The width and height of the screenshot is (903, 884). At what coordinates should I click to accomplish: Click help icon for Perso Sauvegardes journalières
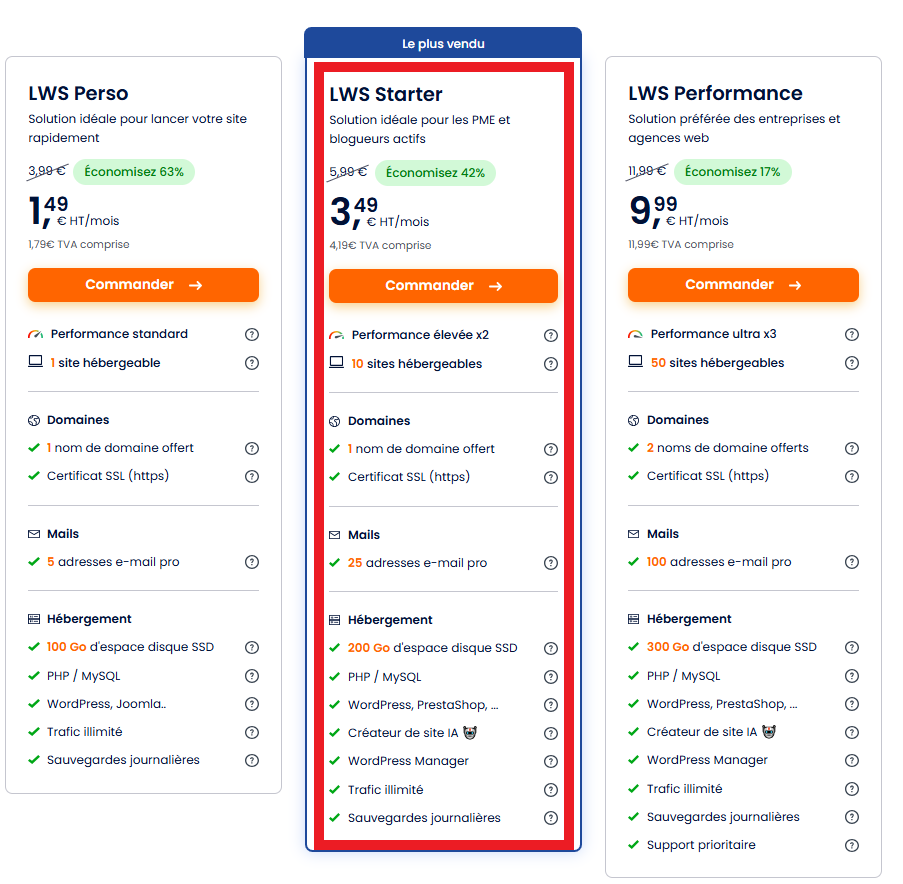(252, 760)
